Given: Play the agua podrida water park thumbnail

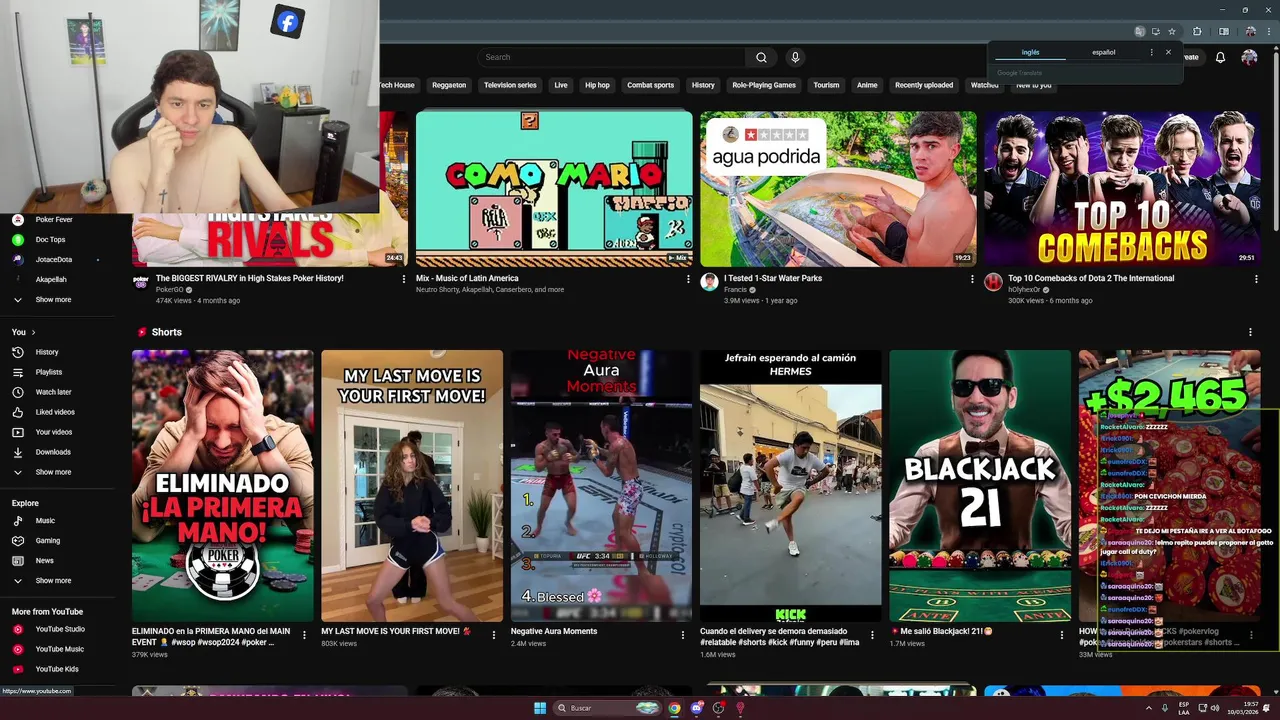Looking at the screenshot, I should (838, 188).
